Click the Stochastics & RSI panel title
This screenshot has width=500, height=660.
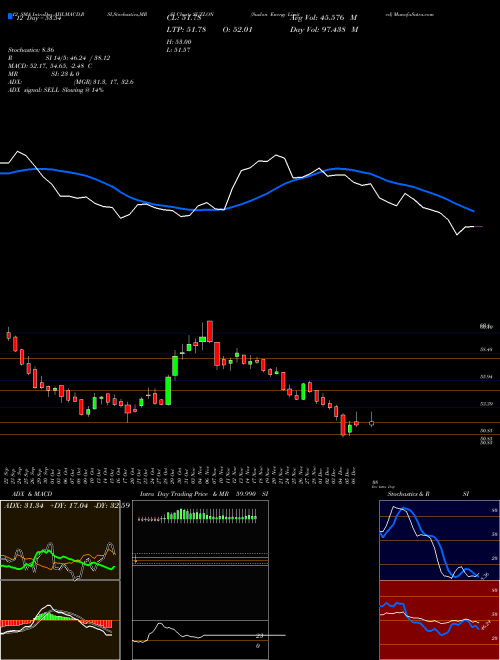click(428, 494)
